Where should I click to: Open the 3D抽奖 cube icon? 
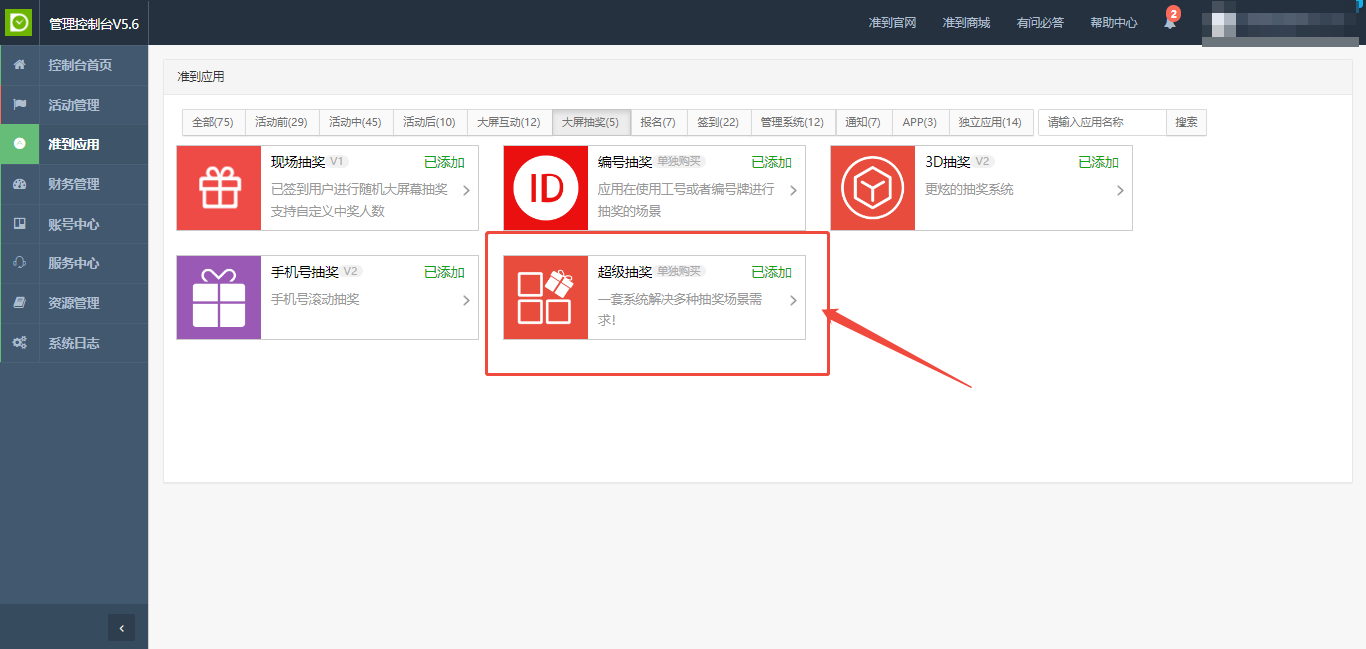pos(872,188)
